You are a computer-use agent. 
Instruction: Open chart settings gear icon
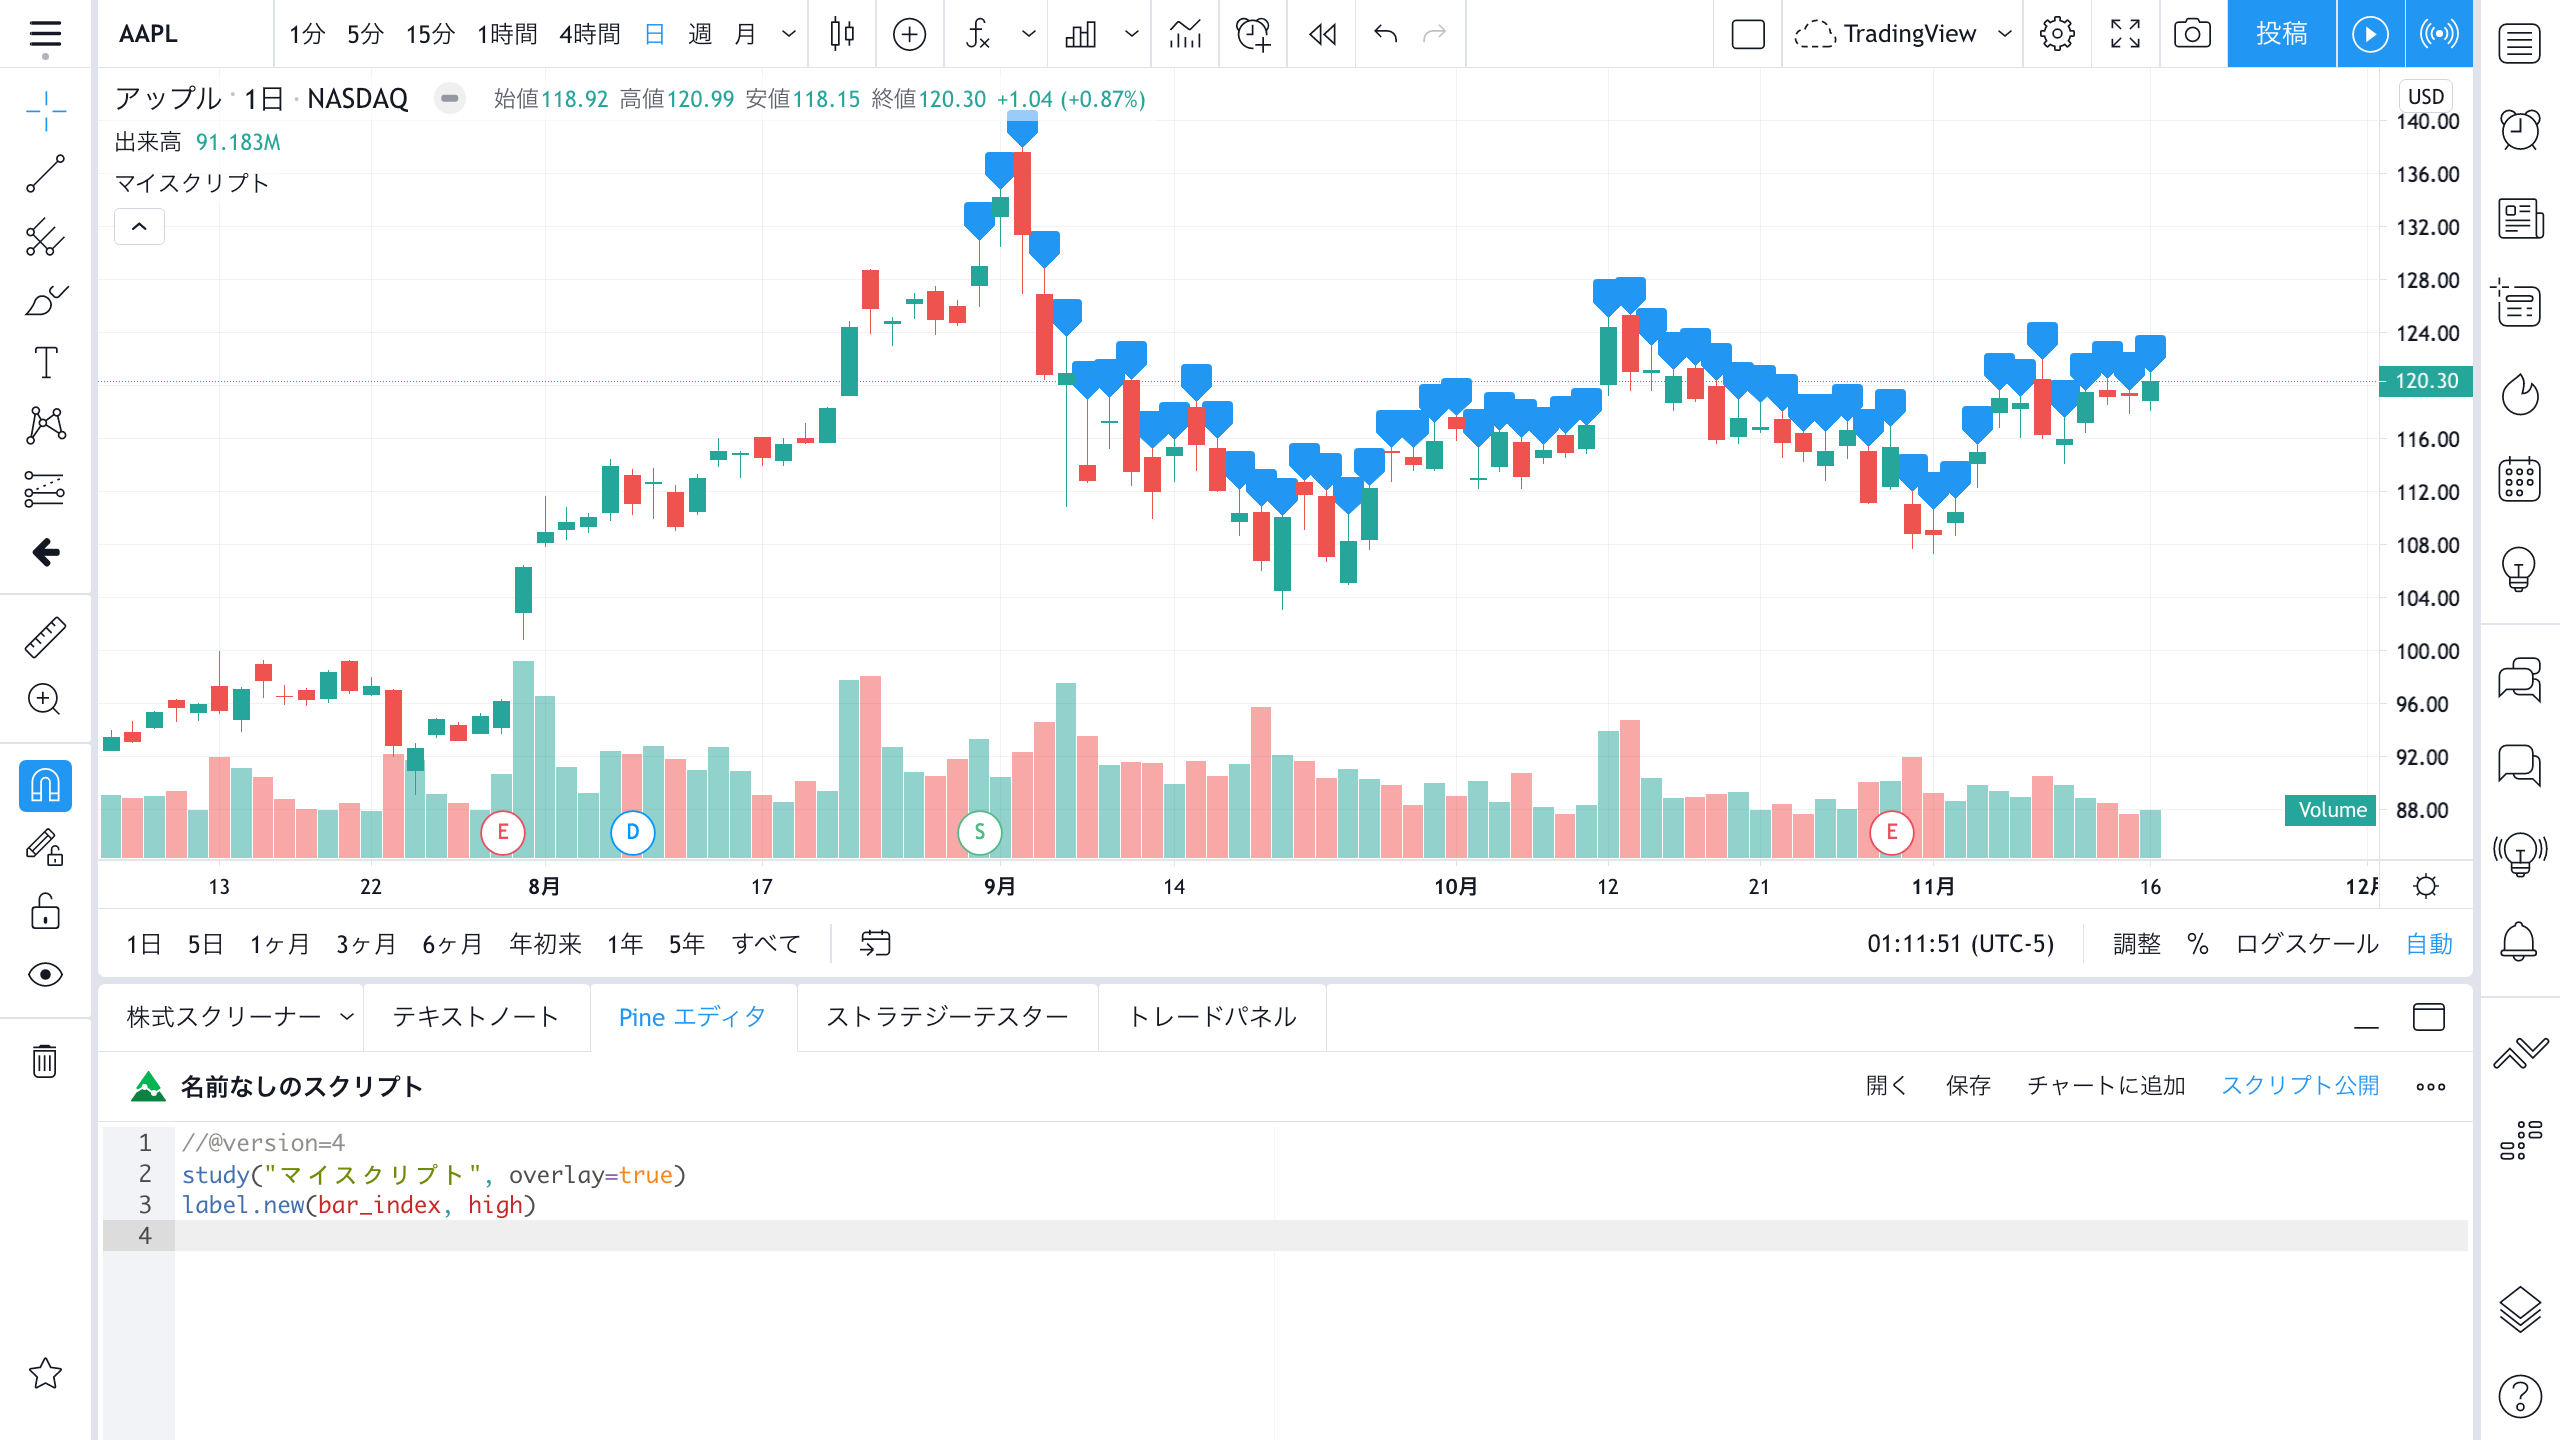coord(2056,34)
